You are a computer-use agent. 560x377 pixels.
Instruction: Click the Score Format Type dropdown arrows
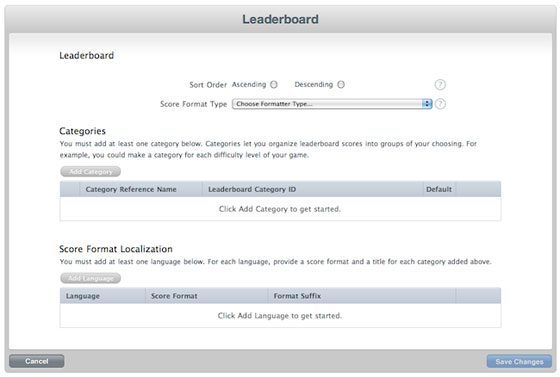[427, 104]
